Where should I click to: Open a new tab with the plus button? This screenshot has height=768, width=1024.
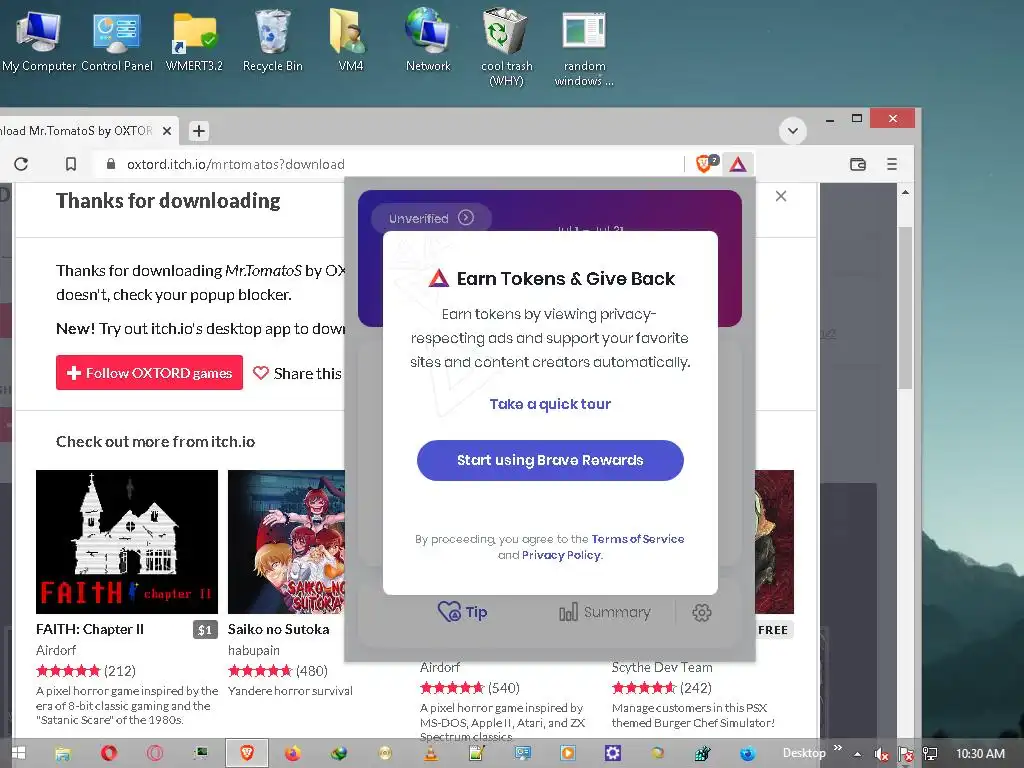tap(199, 131)
